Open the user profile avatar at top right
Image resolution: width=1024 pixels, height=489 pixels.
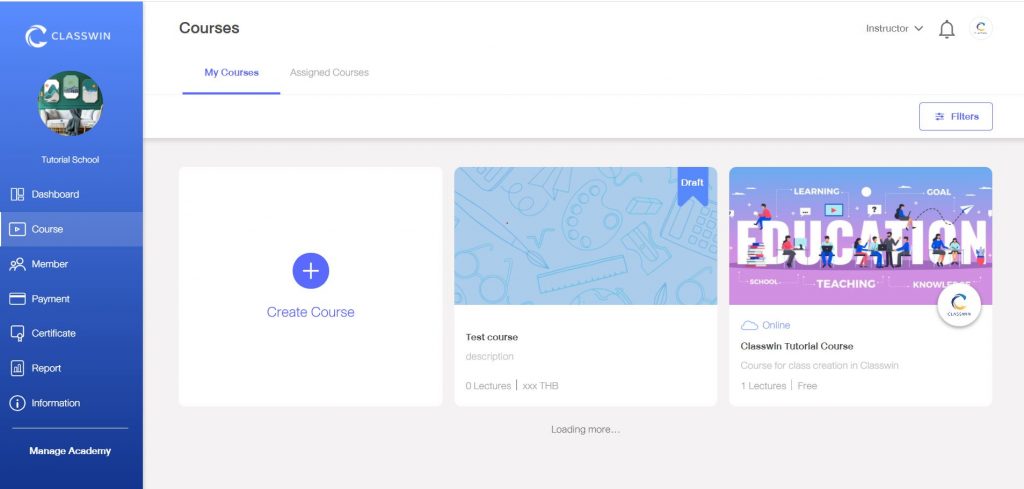(981, 29)
